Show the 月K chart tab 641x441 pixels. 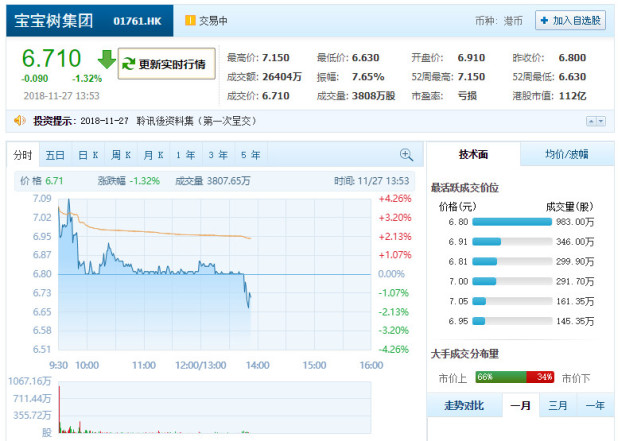pyautogui.click(x=154, y=155)
